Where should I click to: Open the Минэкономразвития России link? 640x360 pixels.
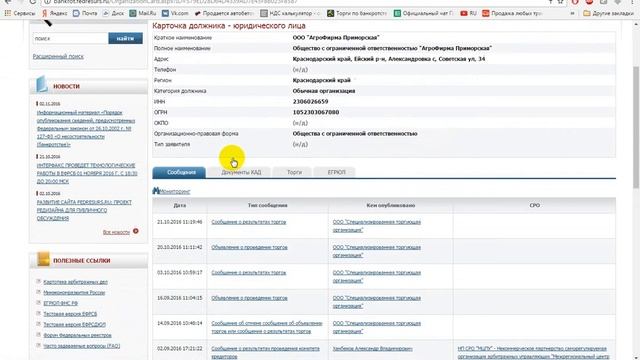(x=74, y=293)
